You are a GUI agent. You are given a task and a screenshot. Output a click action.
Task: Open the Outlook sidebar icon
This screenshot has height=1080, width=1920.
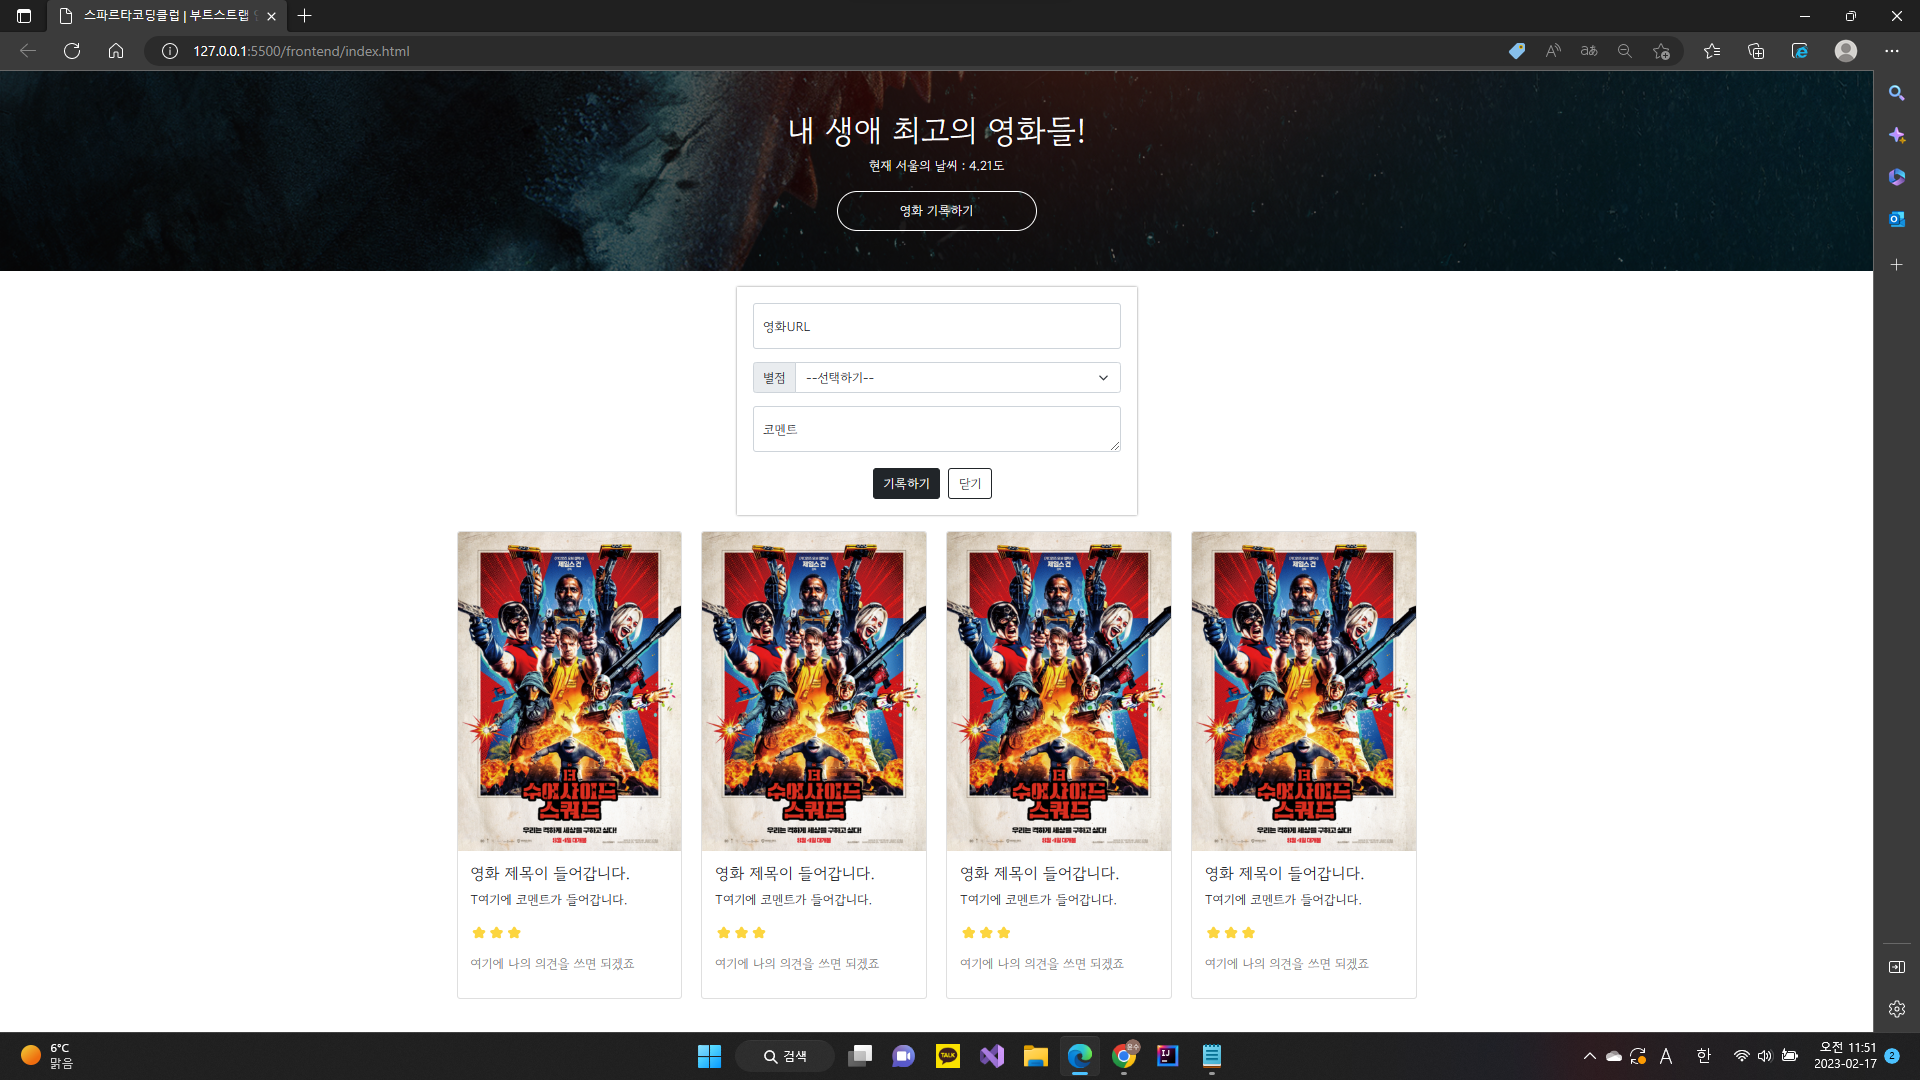click(x=1897, y=219)
